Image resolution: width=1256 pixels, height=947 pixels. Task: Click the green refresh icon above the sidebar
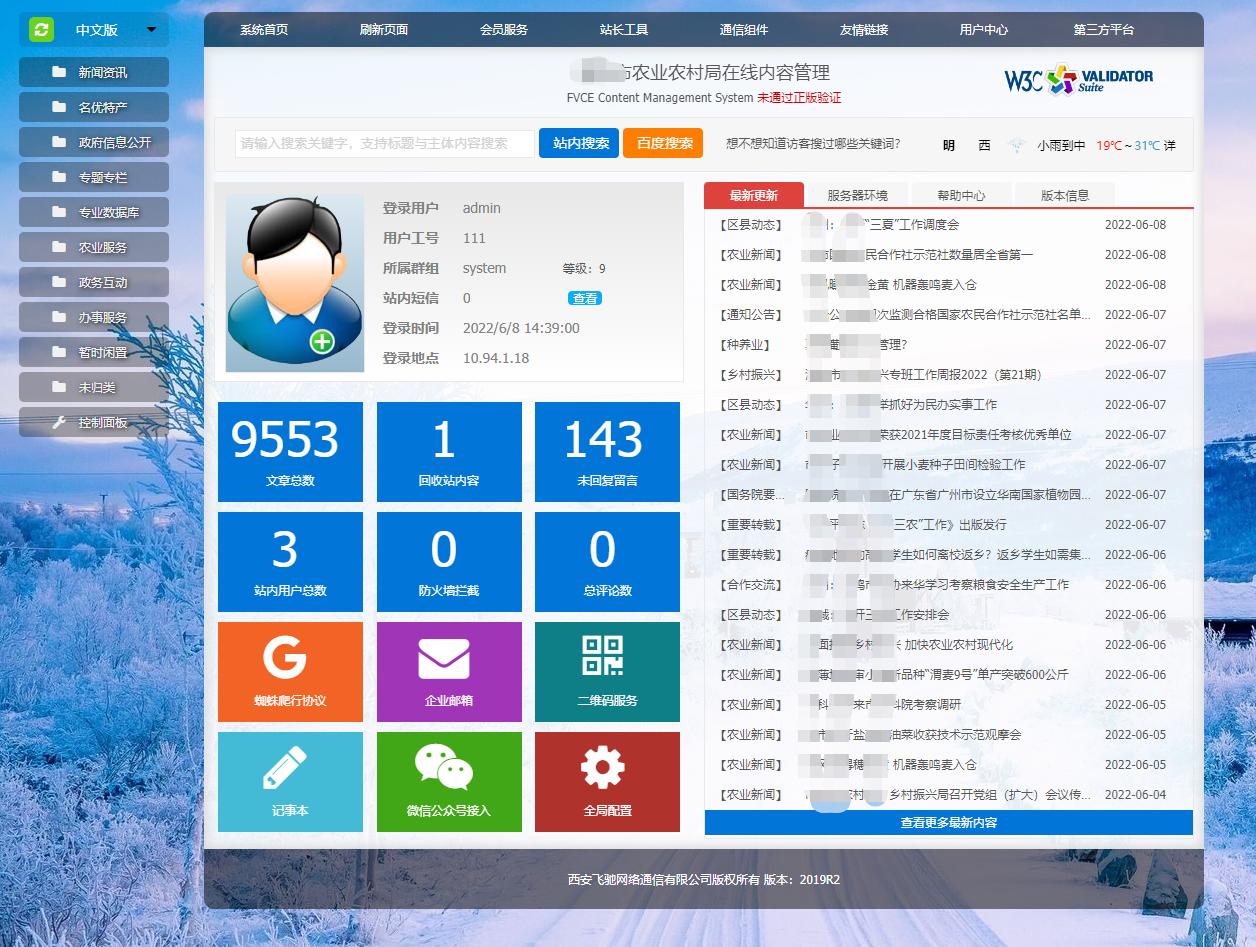tap(40, 30)
